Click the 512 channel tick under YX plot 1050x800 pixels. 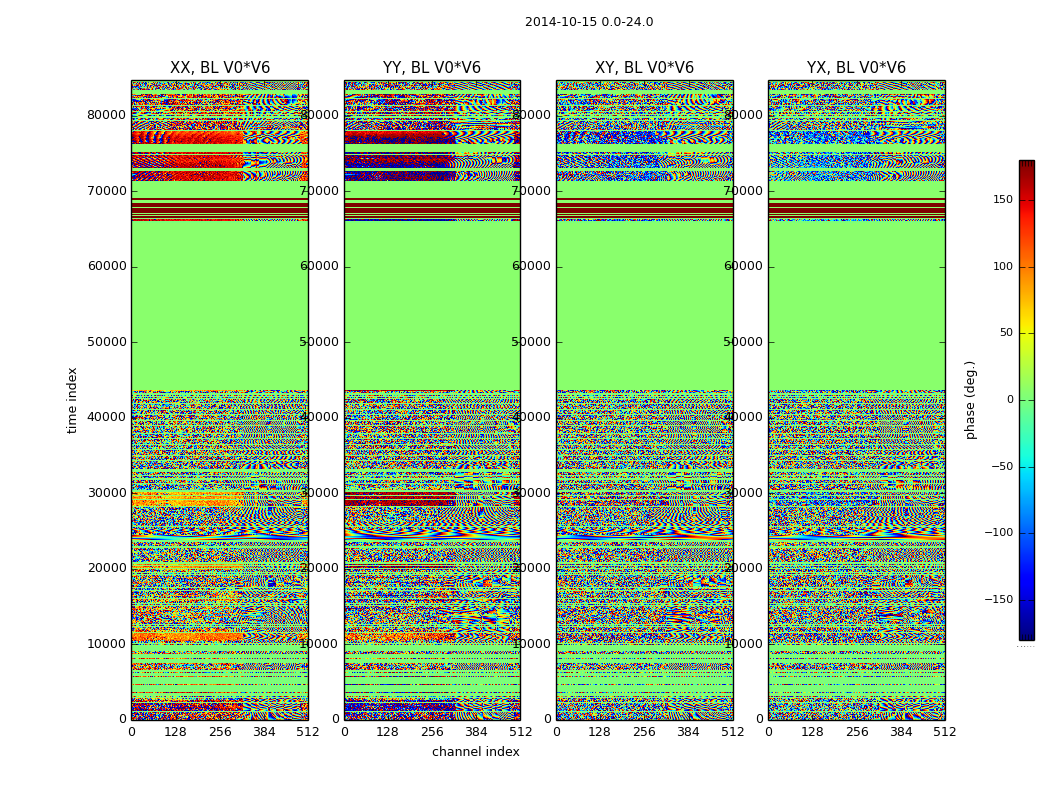coord(945,732)
